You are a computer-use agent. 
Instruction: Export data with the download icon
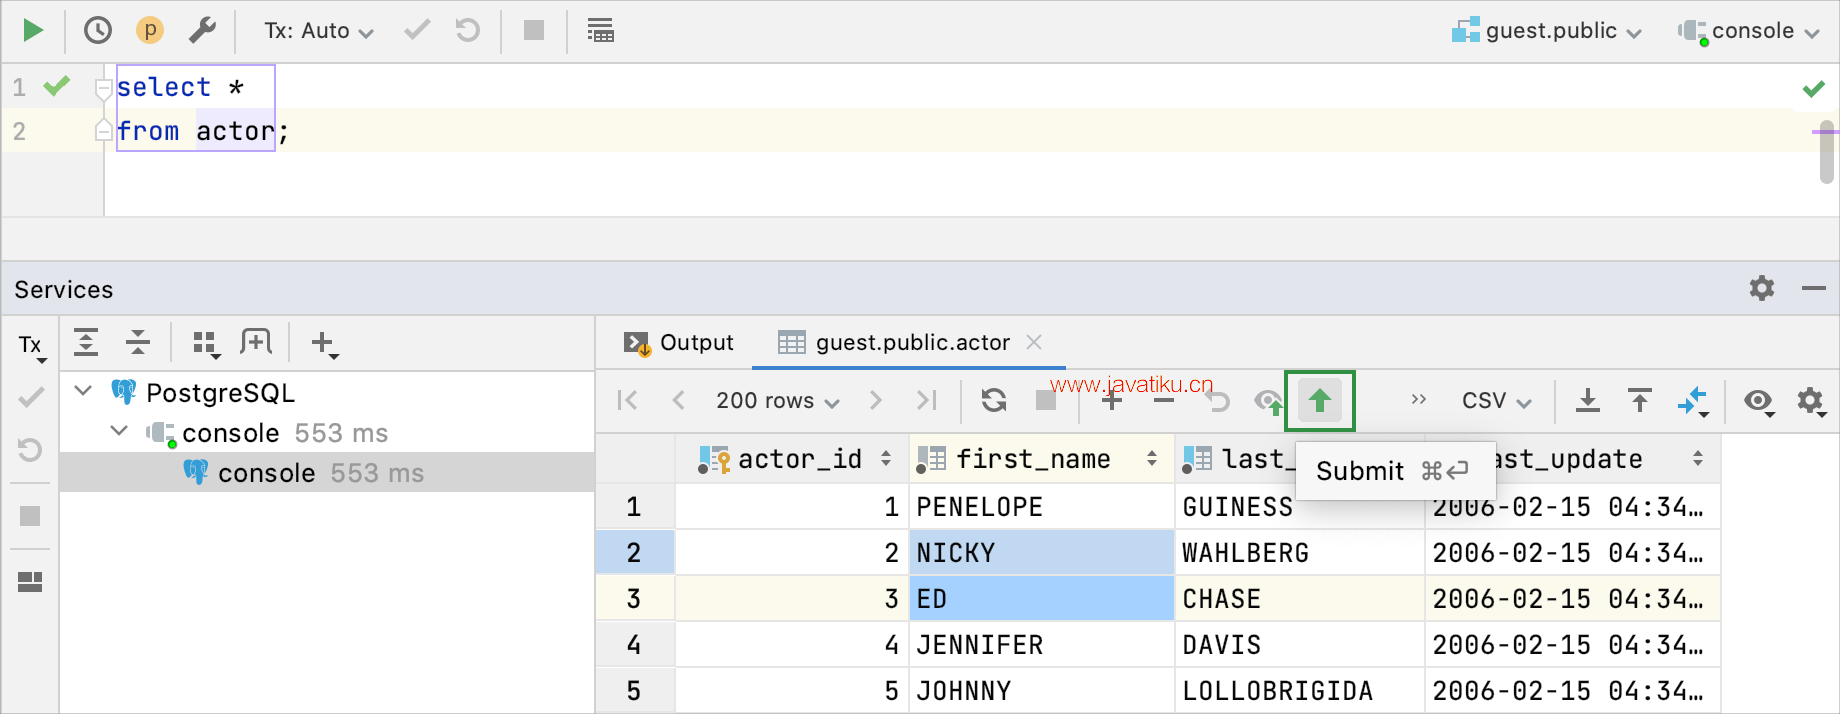1588,401
